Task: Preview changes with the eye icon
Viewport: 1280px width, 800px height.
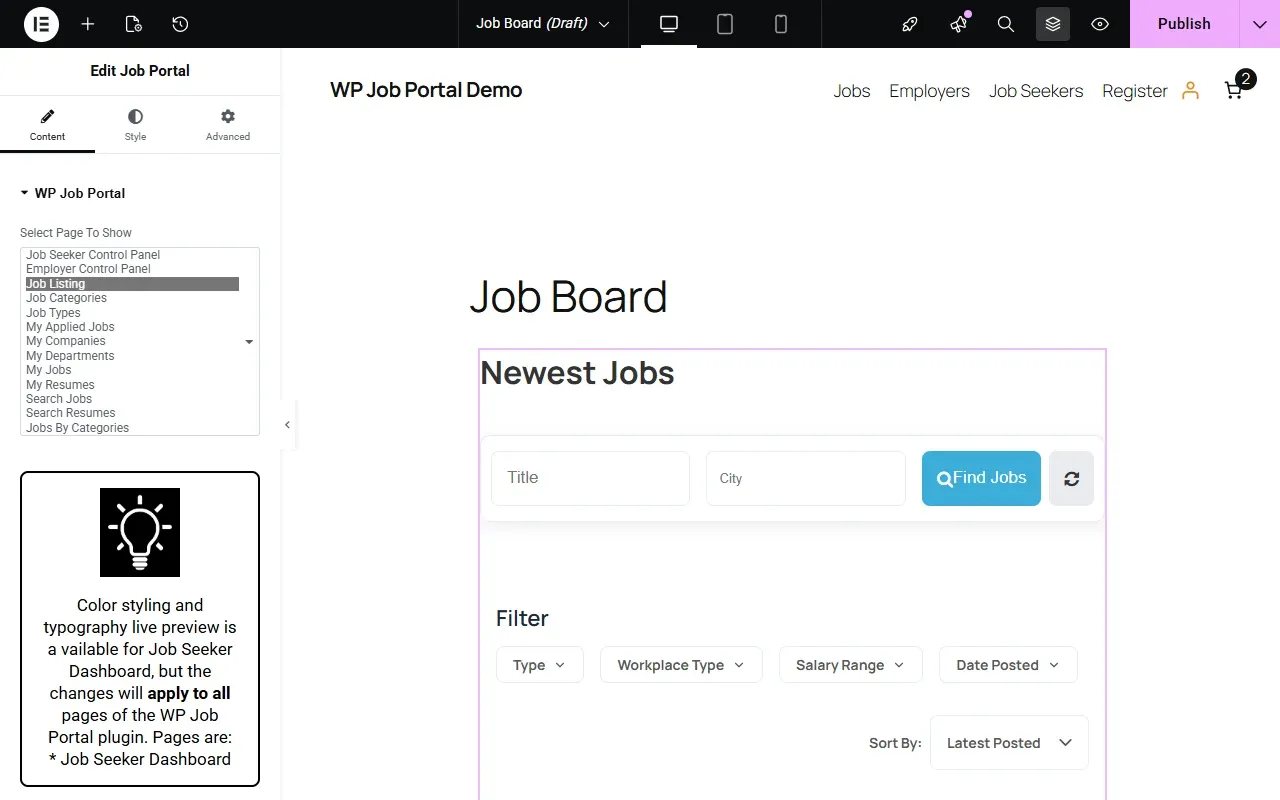Action: point(1100,24)
